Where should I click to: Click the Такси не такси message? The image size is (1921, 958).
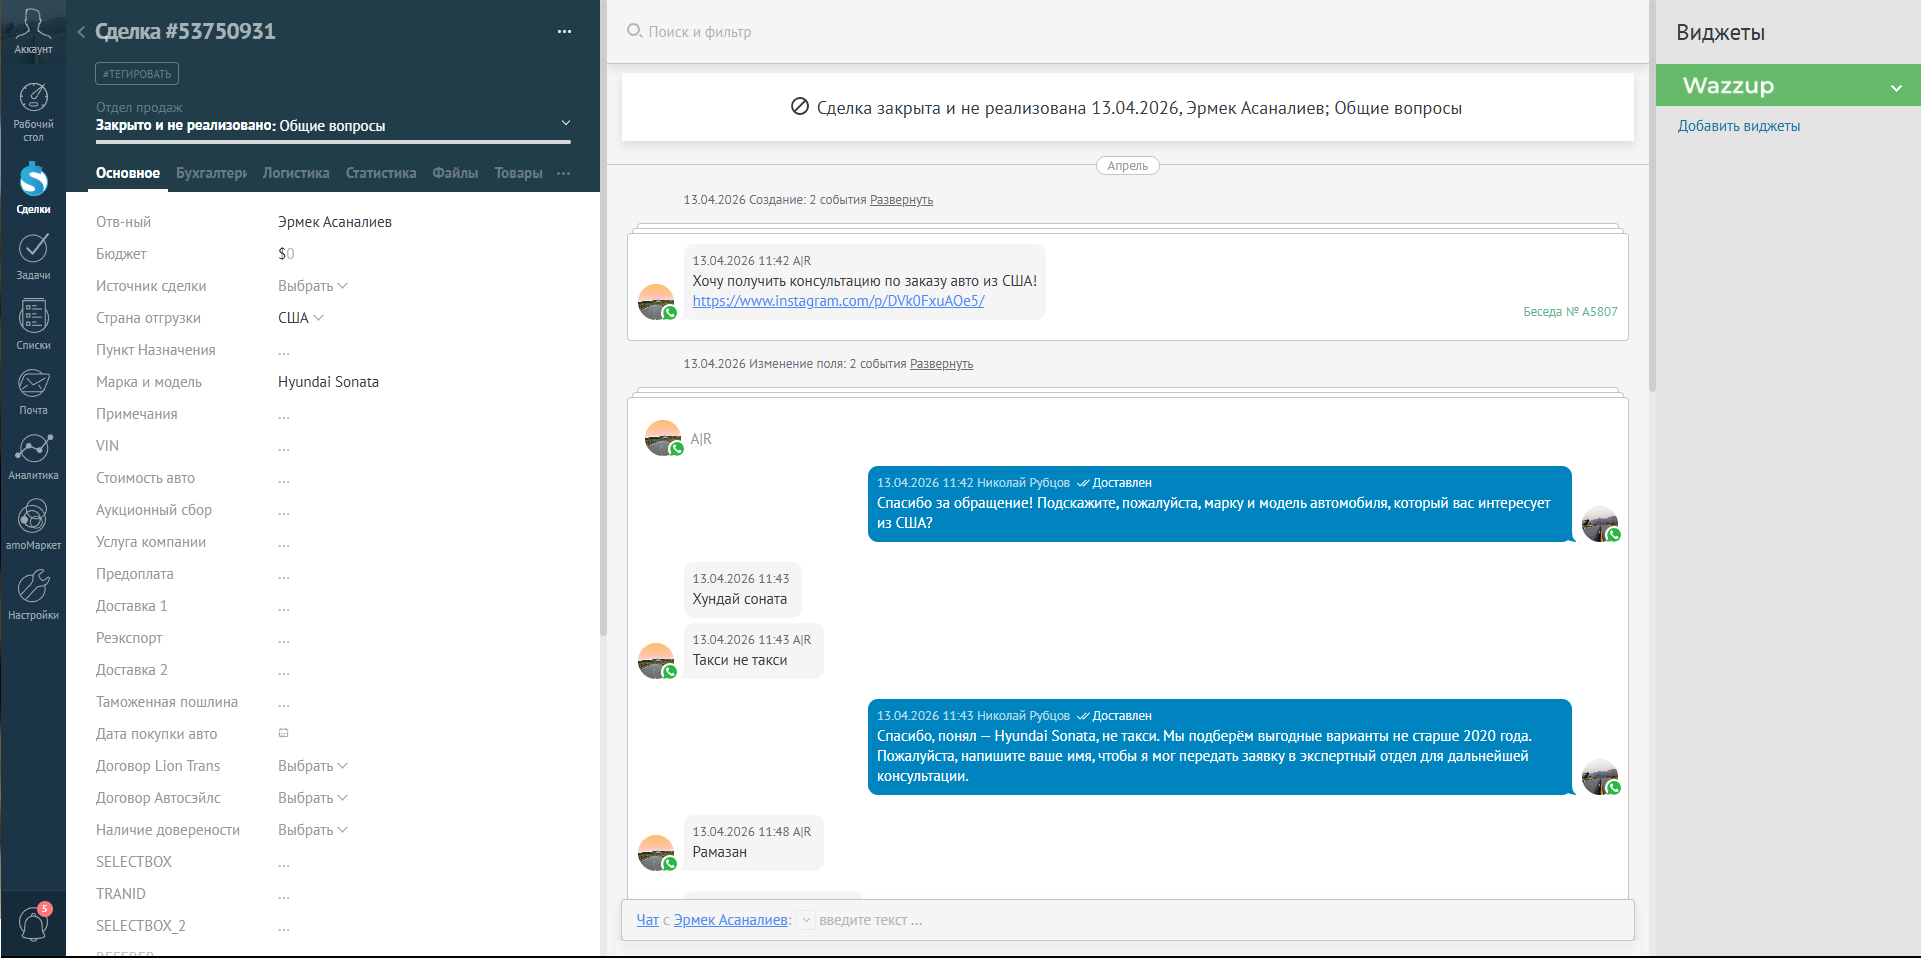coord(753,650)
